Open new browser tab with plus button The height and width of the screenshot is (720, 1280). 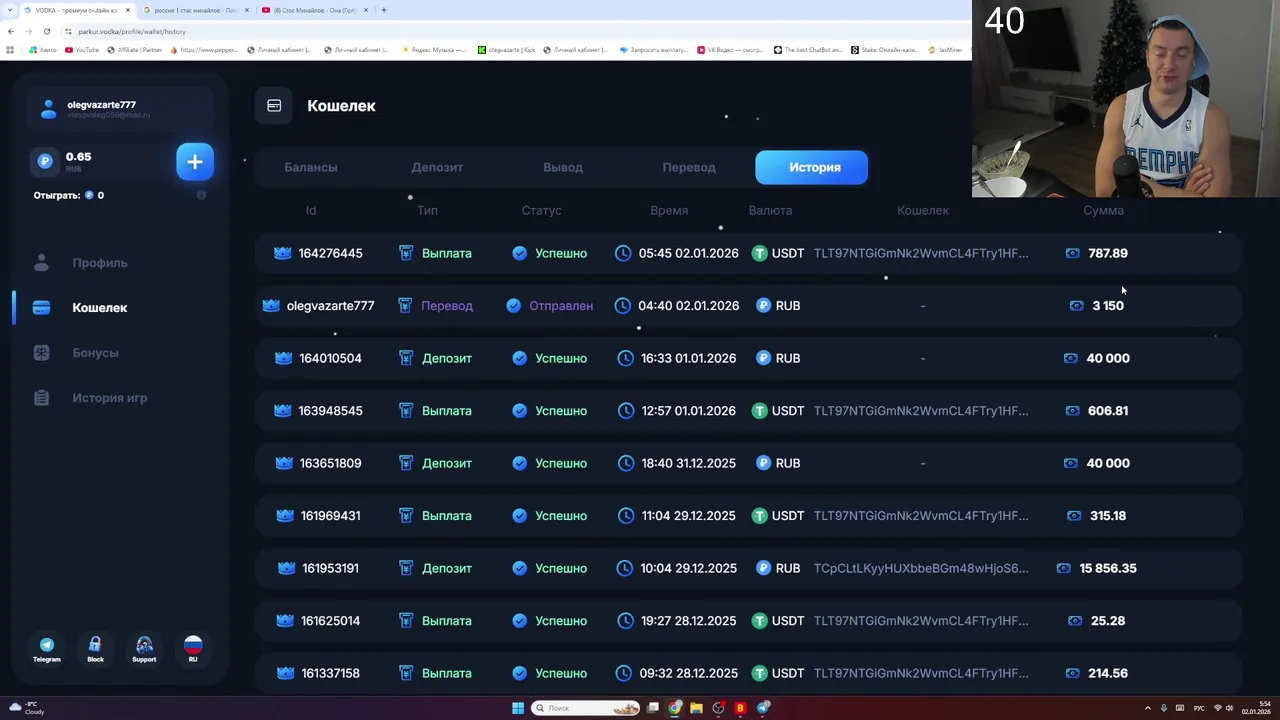pos(384,10)
